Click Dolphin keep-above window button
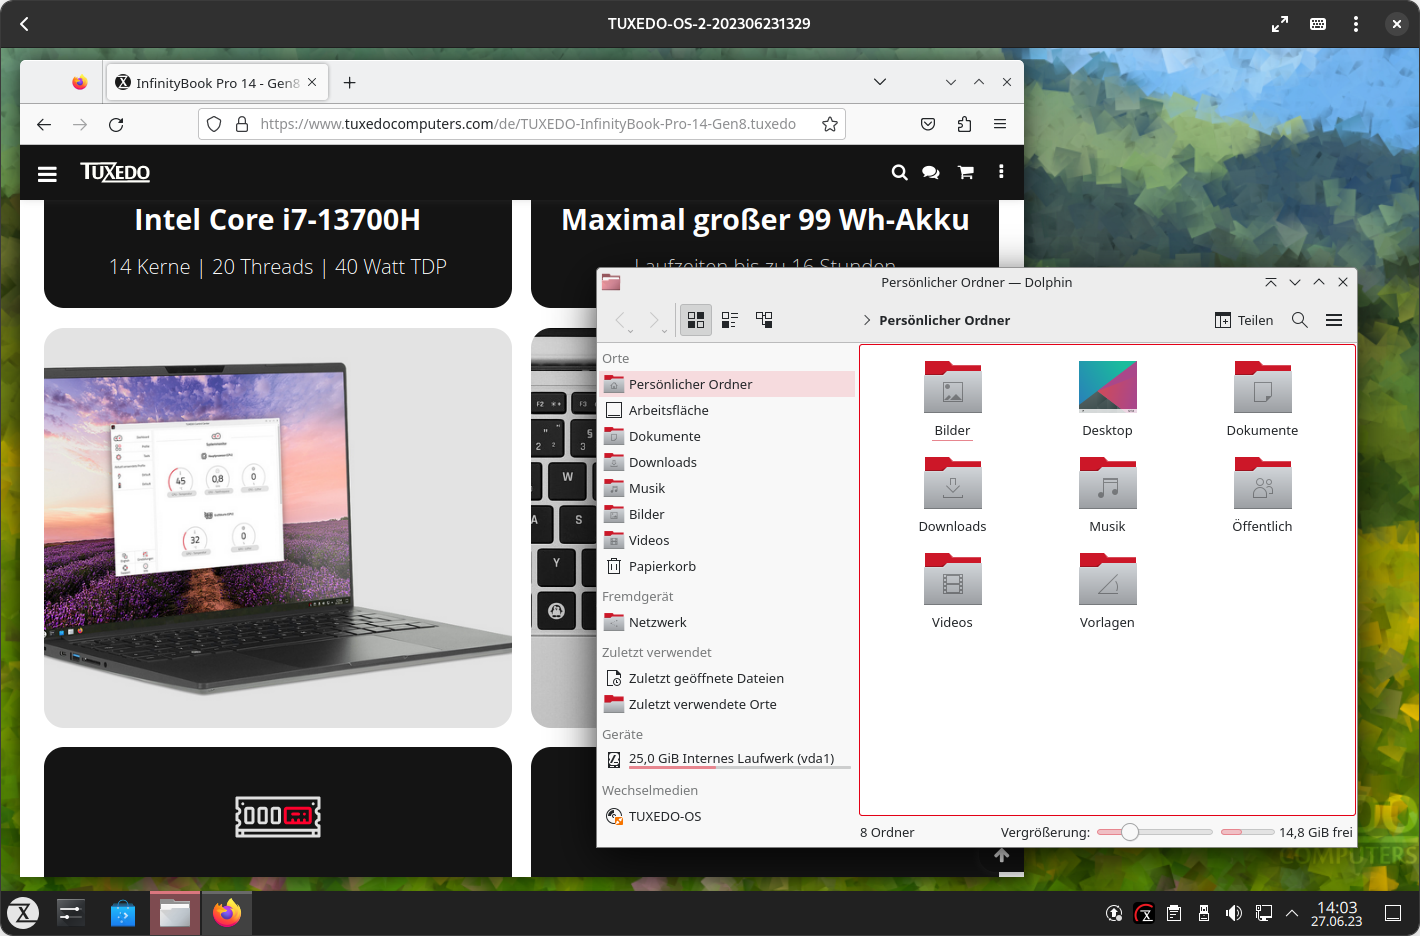 point(1271,283)
